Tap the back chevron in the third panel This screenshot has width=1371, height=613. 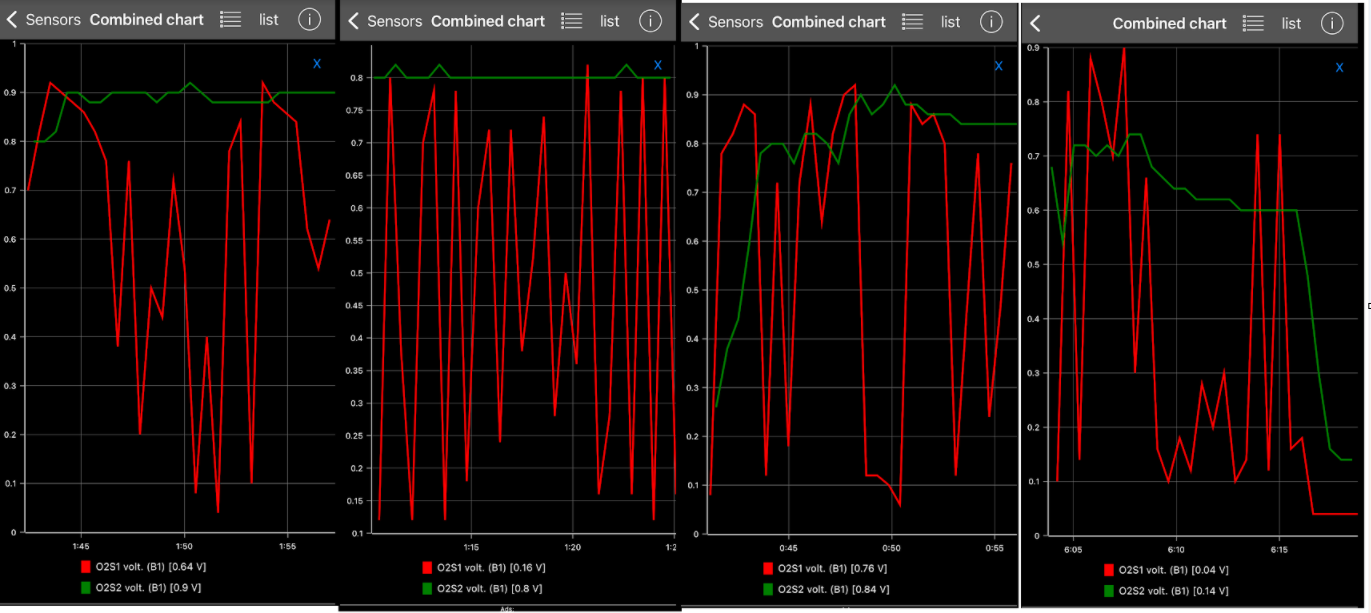(x=694, y=21)
